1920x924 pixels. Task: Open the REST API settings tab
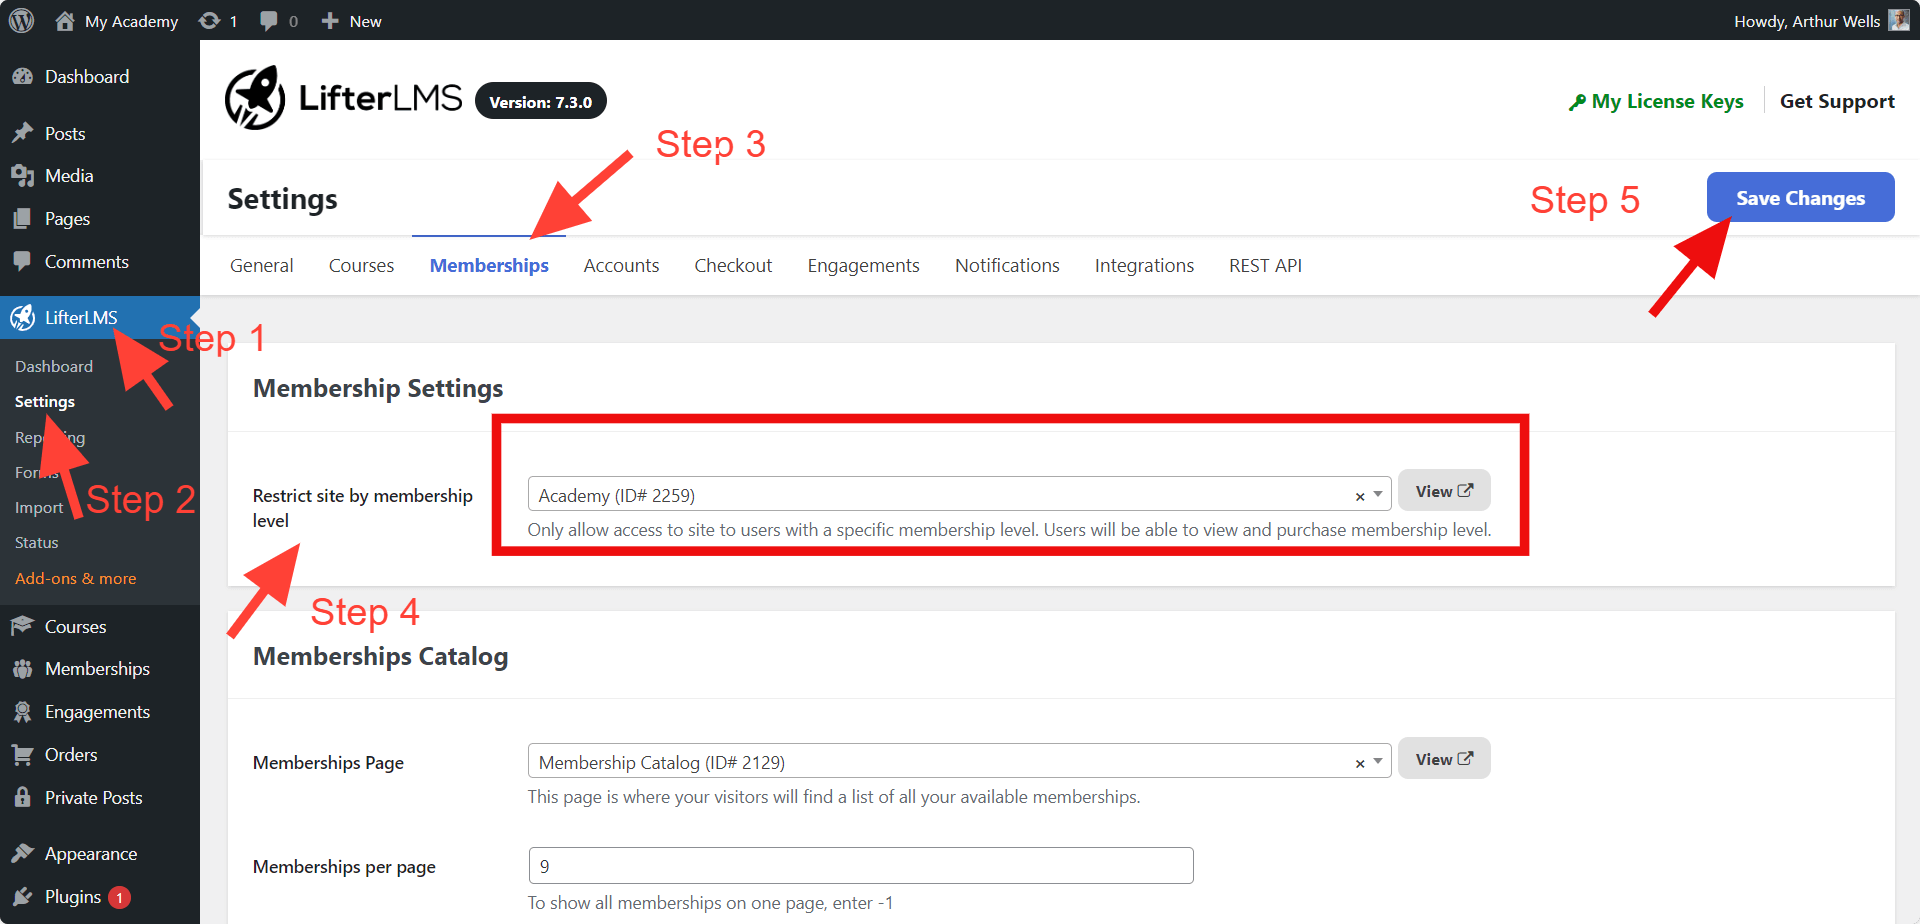click(1265, 266)
